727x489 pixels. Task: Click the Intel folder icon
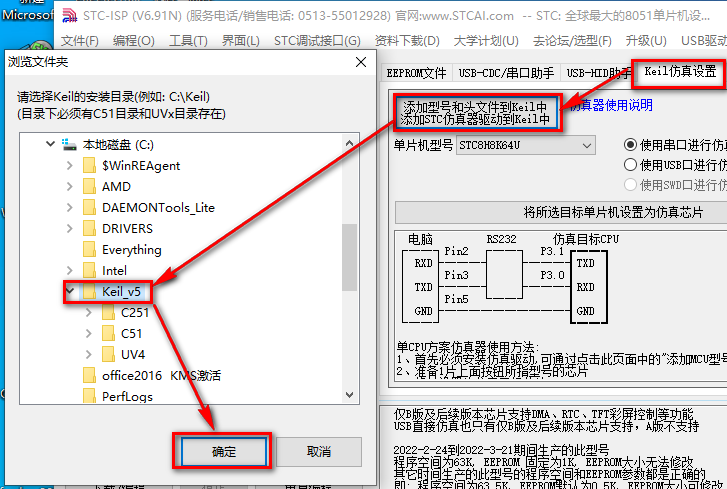point(89,270)
